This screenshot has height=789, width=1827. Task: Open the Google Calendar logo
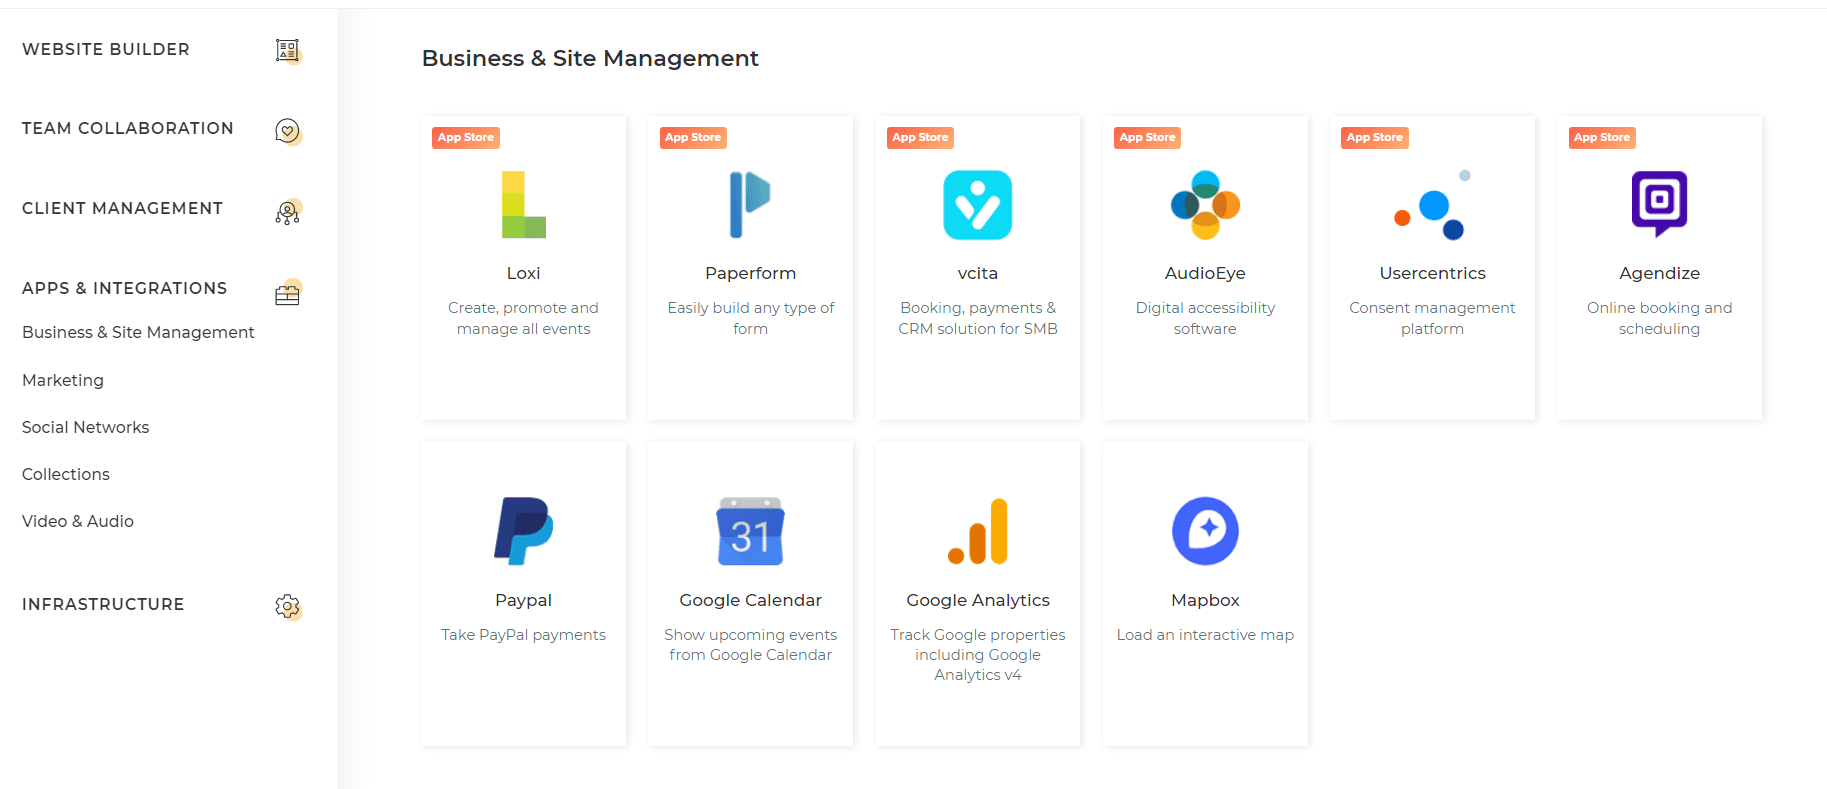click(750, 531)
